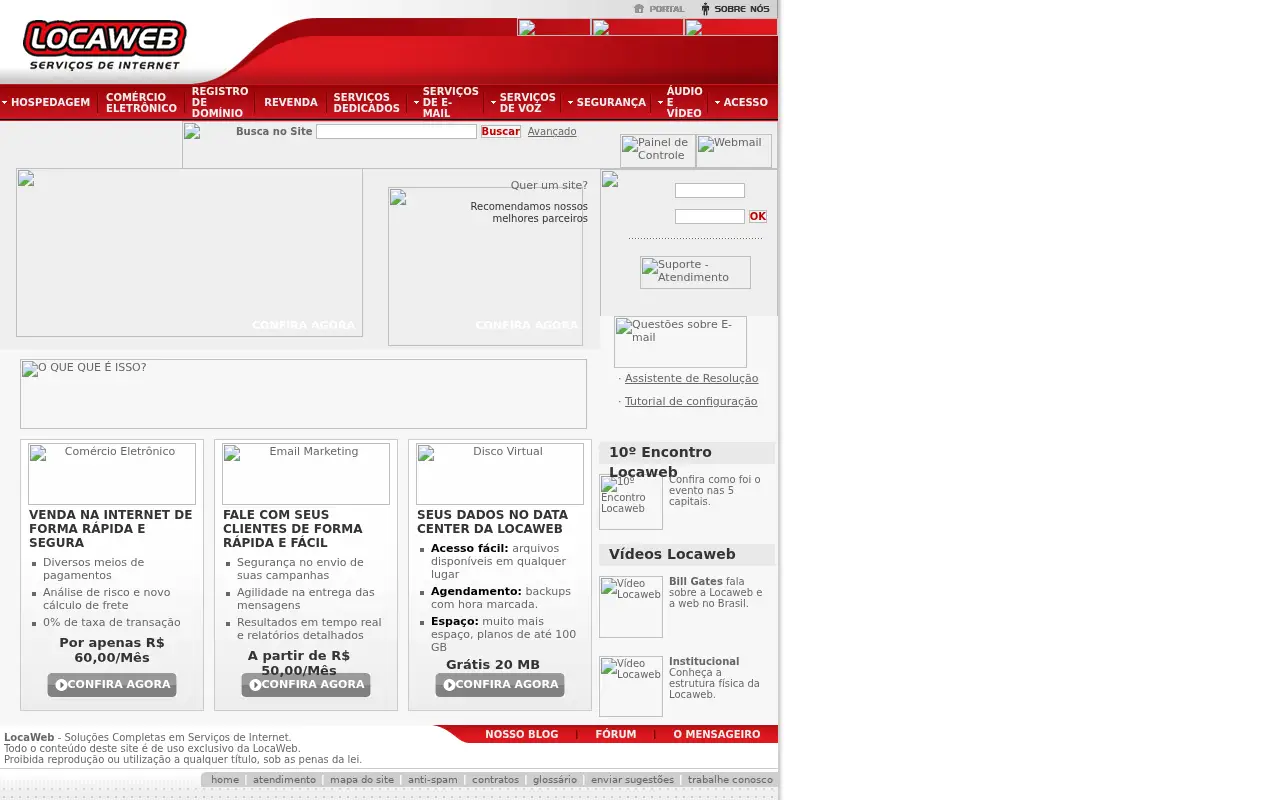Screen dimensions: 1280x800
Task: Open the anti-spam footer link
Action: [433, 780]
